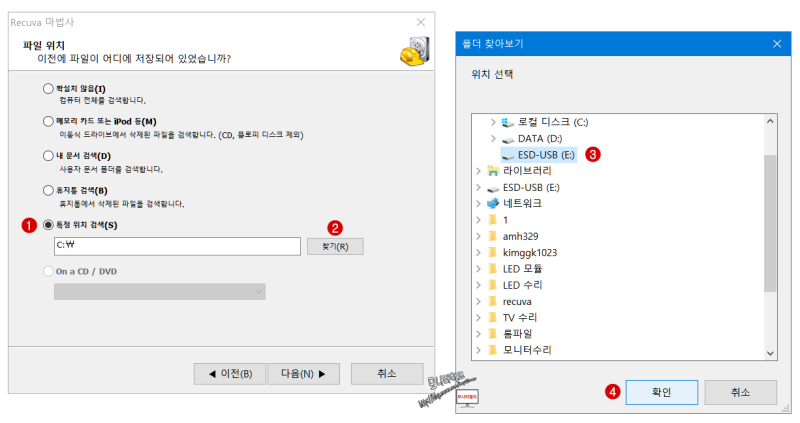Viewport: 800px width, 423px height.
Task: Click the 모니터수리 folder icon
Action: [x=492, y=350]
